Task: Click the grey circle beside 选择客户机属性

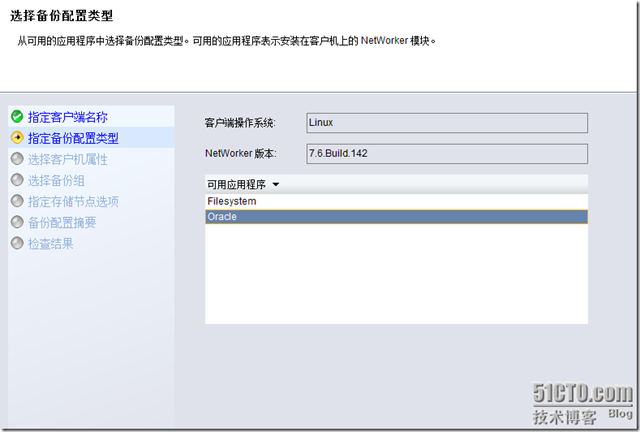Action: tap(17, 159)
